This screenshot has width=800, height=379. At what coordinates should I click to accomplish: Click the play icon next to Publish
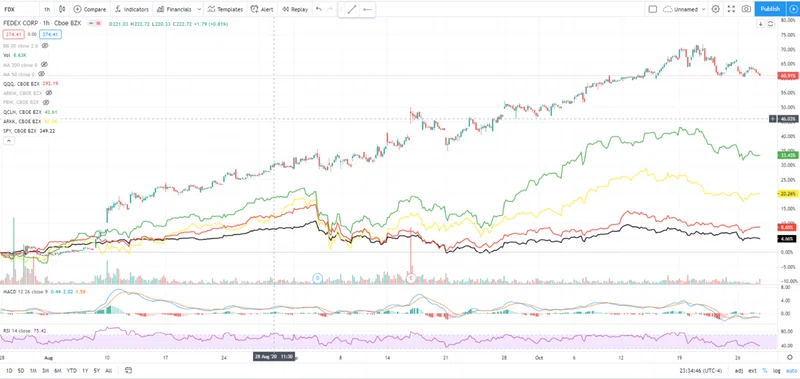coord(793,9)
